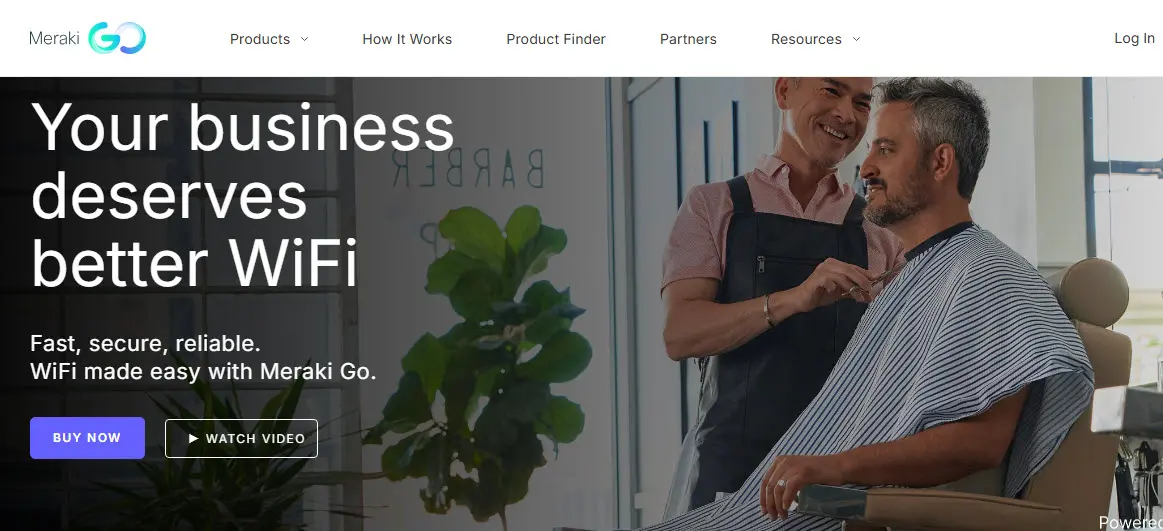
Task: Open the Products menu
Action: 260,39
